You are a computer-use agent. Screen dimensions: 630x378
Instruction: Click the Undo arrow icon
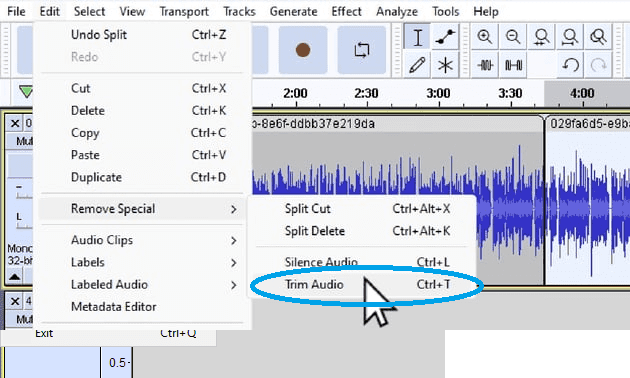(570, 65)
